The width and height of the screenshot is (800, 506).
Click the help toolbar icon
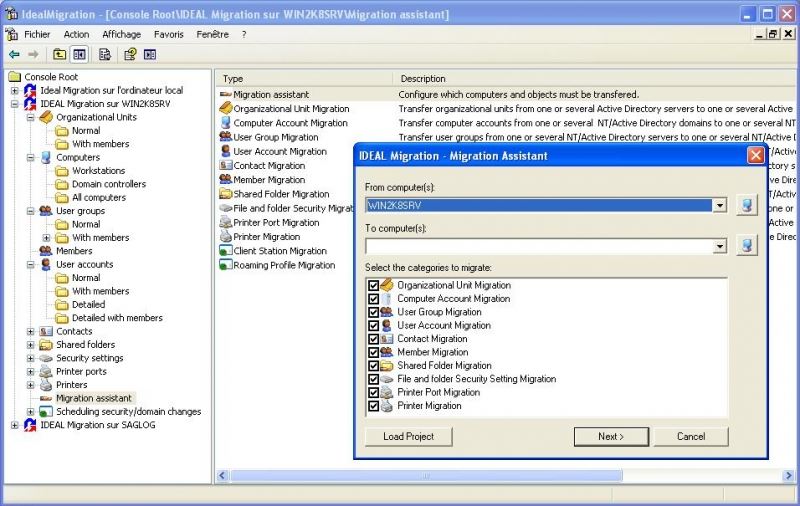tap(130, 54)
